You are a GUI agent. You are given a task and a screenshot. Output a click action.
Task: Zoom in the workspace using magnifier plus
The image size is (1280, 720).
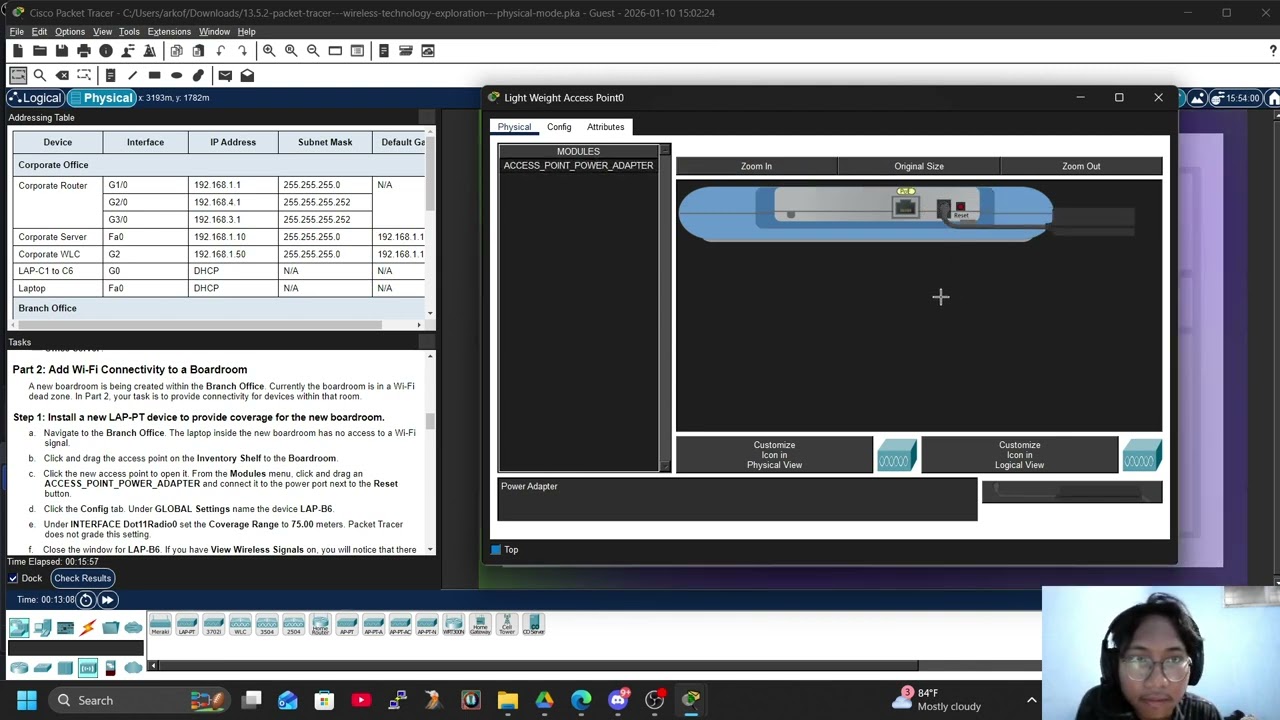(269, 51)
